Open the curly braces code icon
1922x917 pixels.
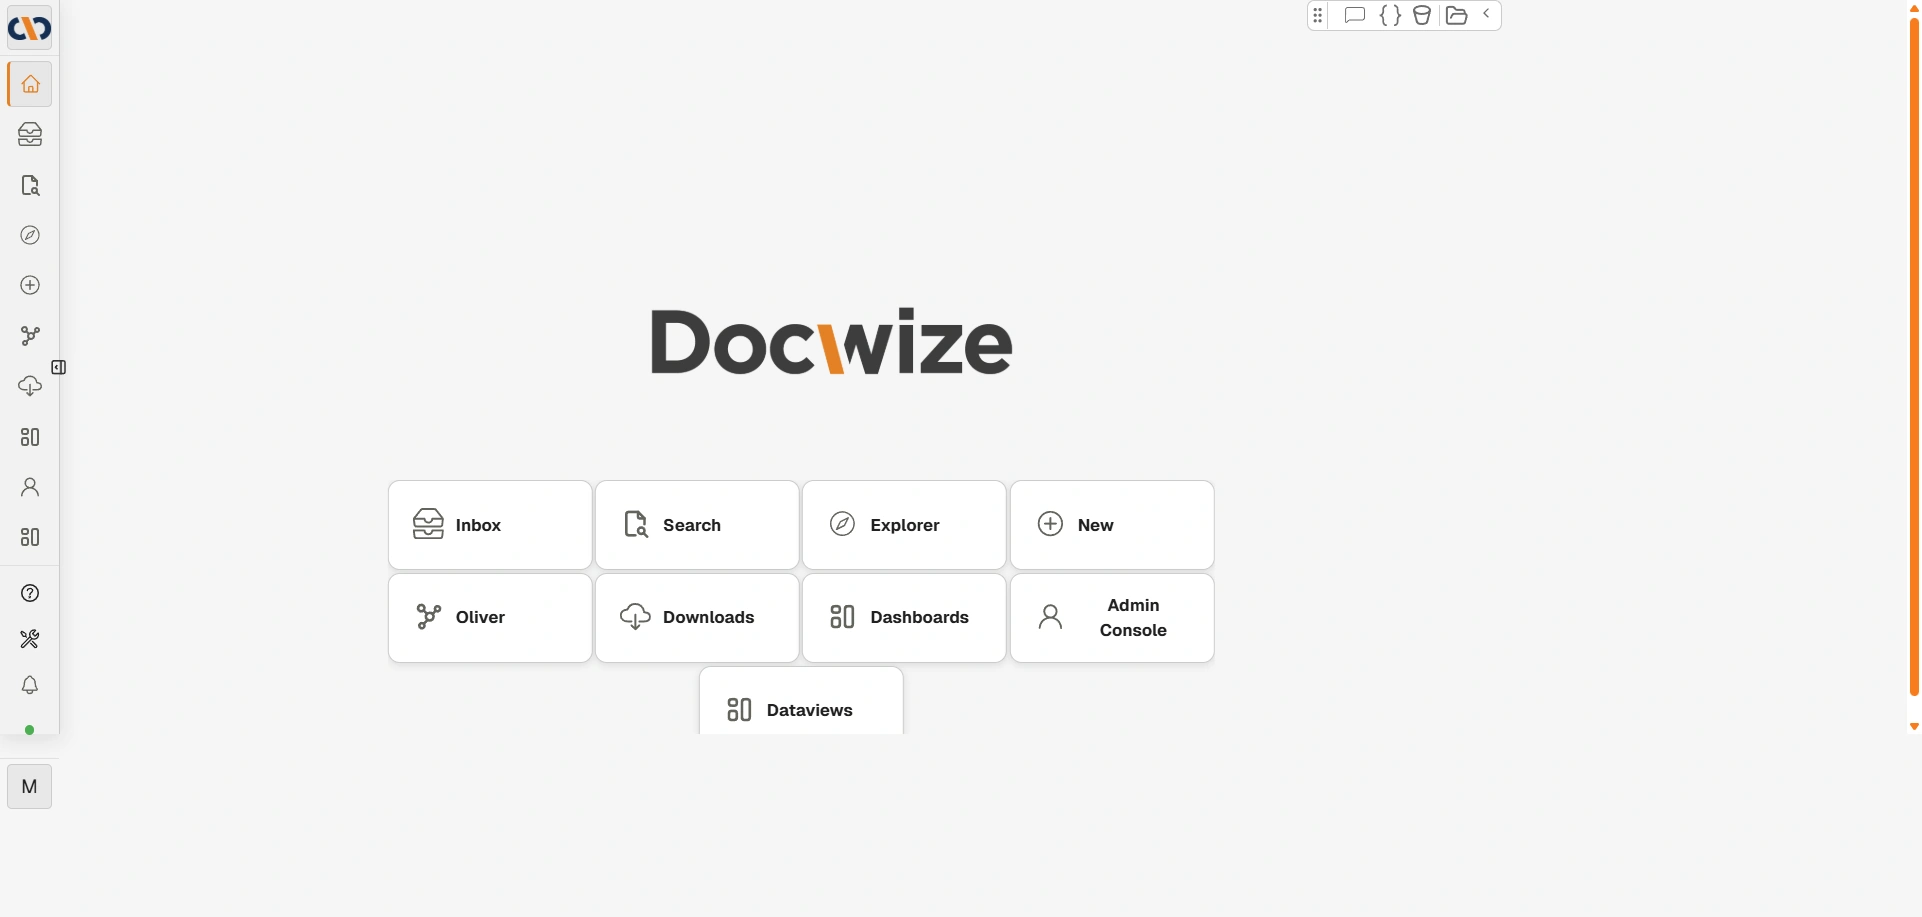1390,15
